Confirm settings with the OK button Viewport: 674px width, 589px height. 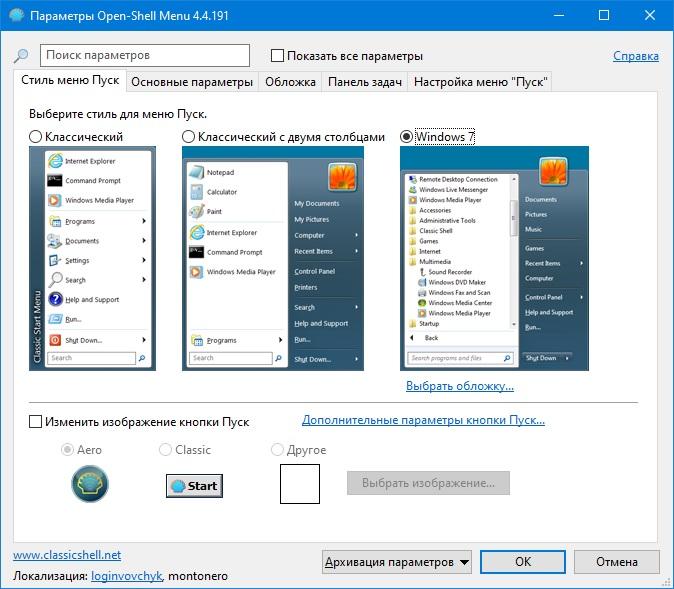(523, 562)
